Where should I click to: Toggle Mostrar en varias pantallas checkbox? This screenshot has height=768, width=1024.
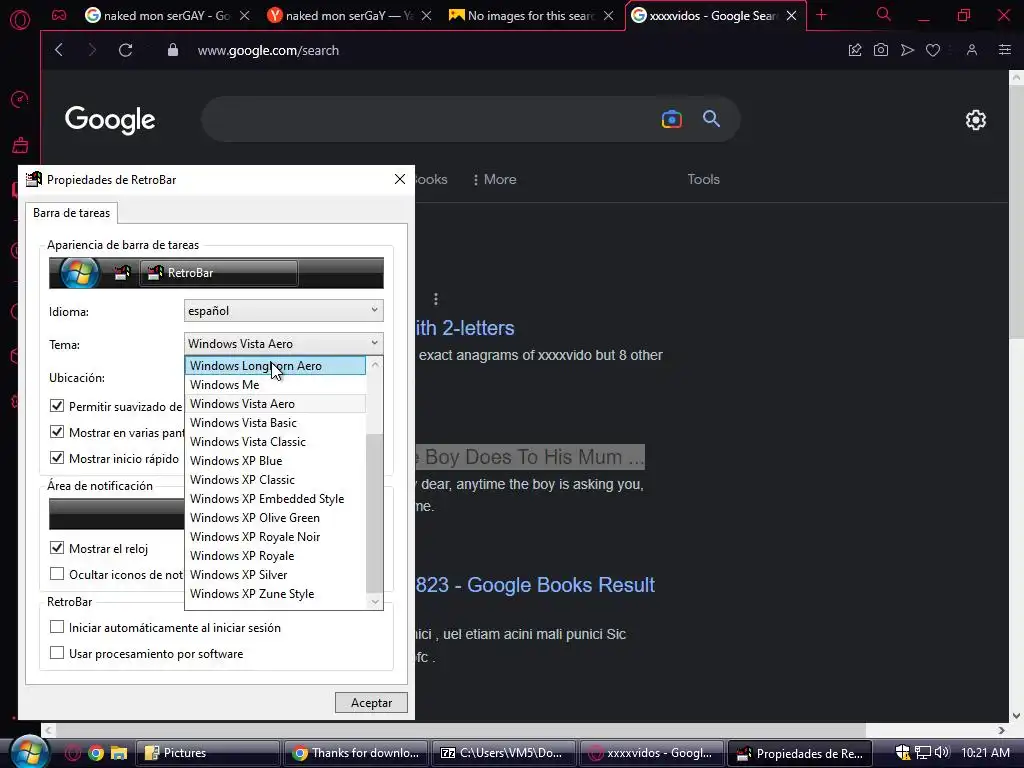click(x=57, y=432)
